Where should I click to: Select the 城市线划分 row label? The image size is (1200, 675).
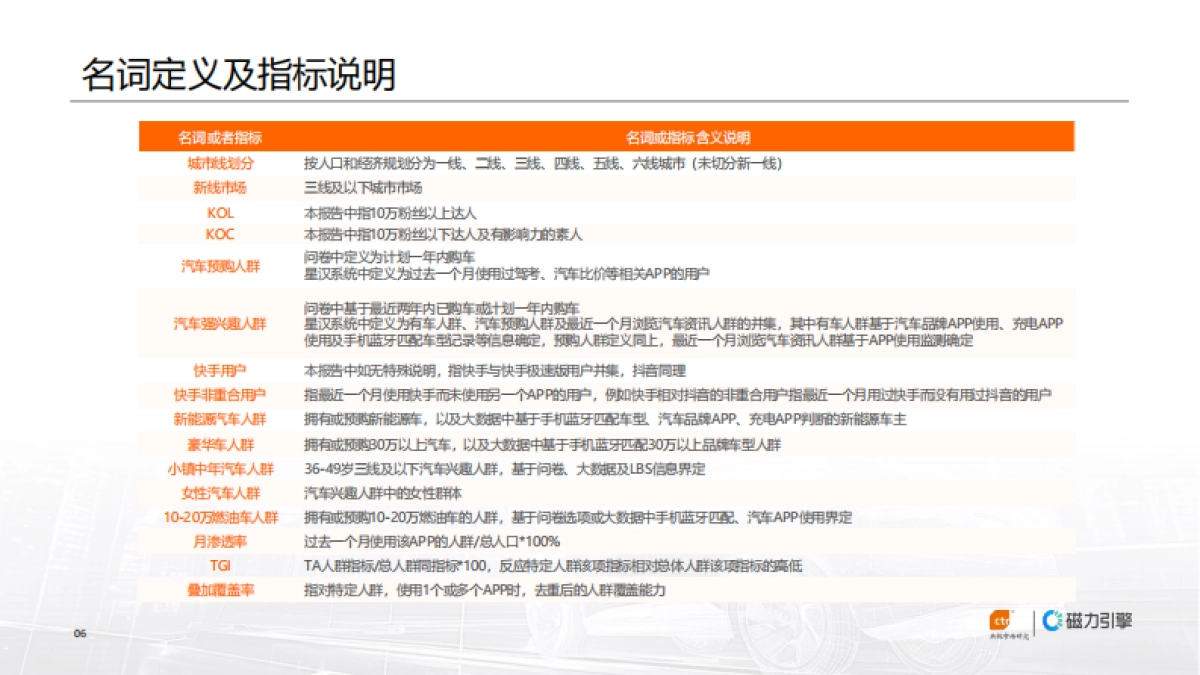(x=221, y=162)
